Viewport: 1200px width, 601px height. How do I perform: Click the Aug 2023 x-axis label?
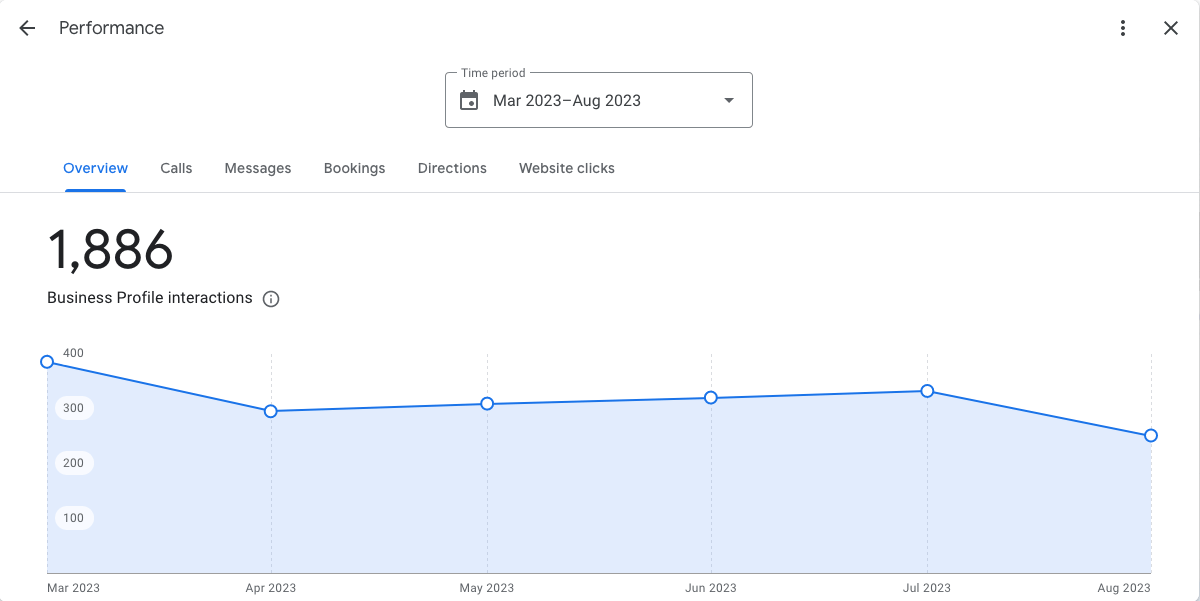pos(1124,588)
